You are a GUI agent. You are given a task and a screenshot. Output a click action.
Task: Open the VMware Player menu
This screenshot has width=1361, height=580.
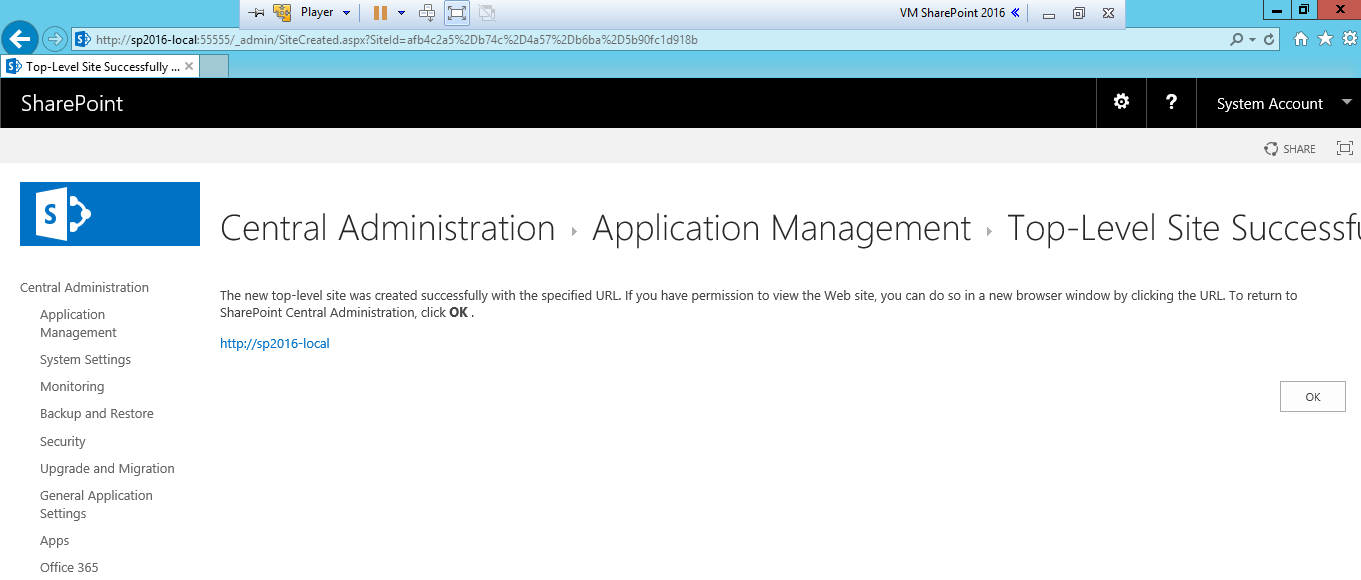[326, 13]
